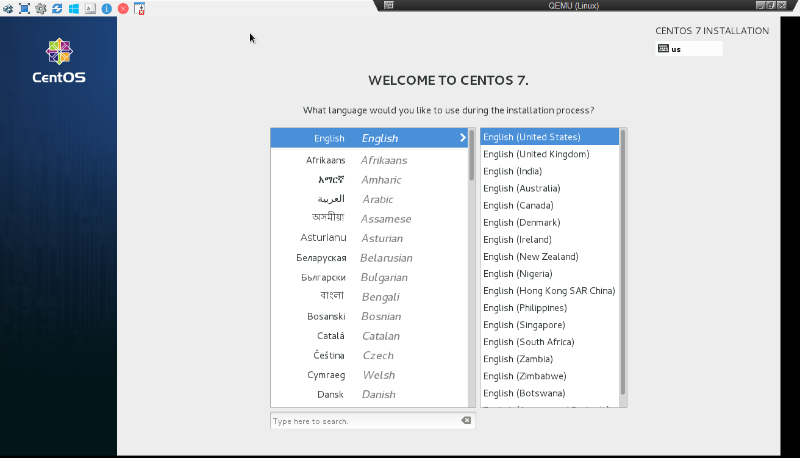This screenshot has height=458, width=800.
Task: Click the arrow on the selected English row
Action: pos(463,138)
